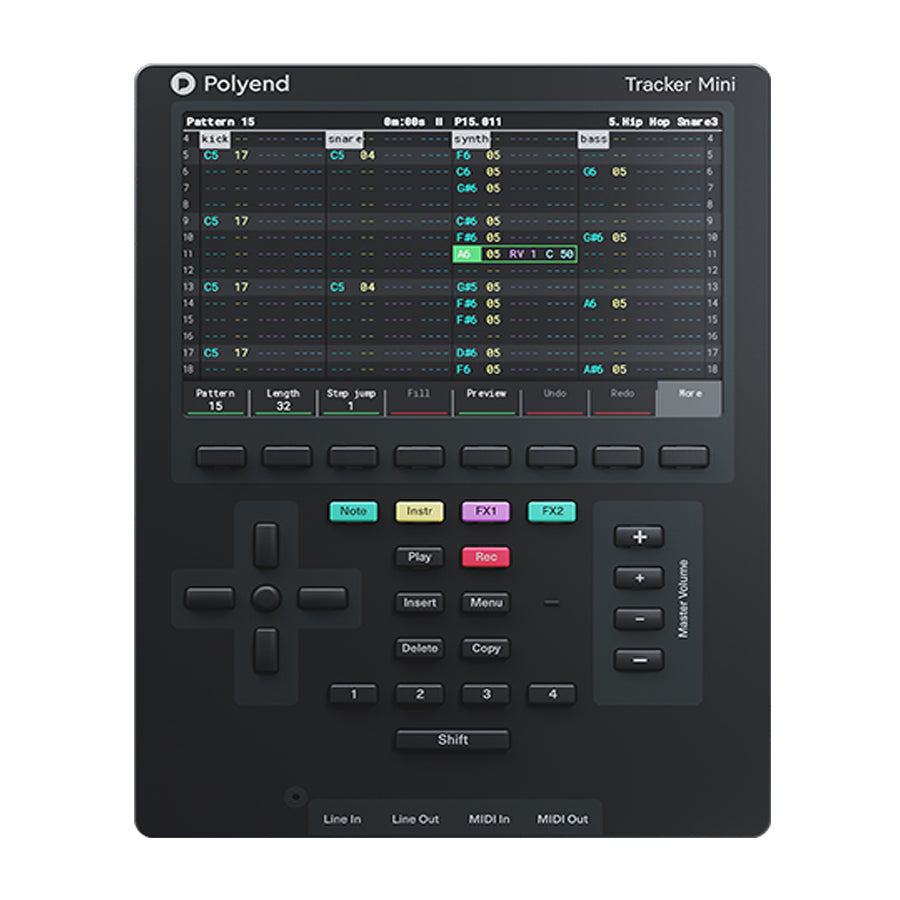Click the G#6 note in synth row 7
Screen dimensions: 900x900
(467, 188)
